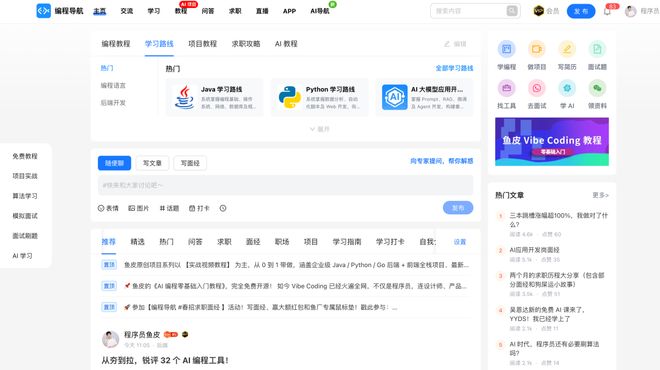Open 学习 in the top navigation
Image resolution: width=660 pixels, height=370 pixels.
tap(154, 11)
